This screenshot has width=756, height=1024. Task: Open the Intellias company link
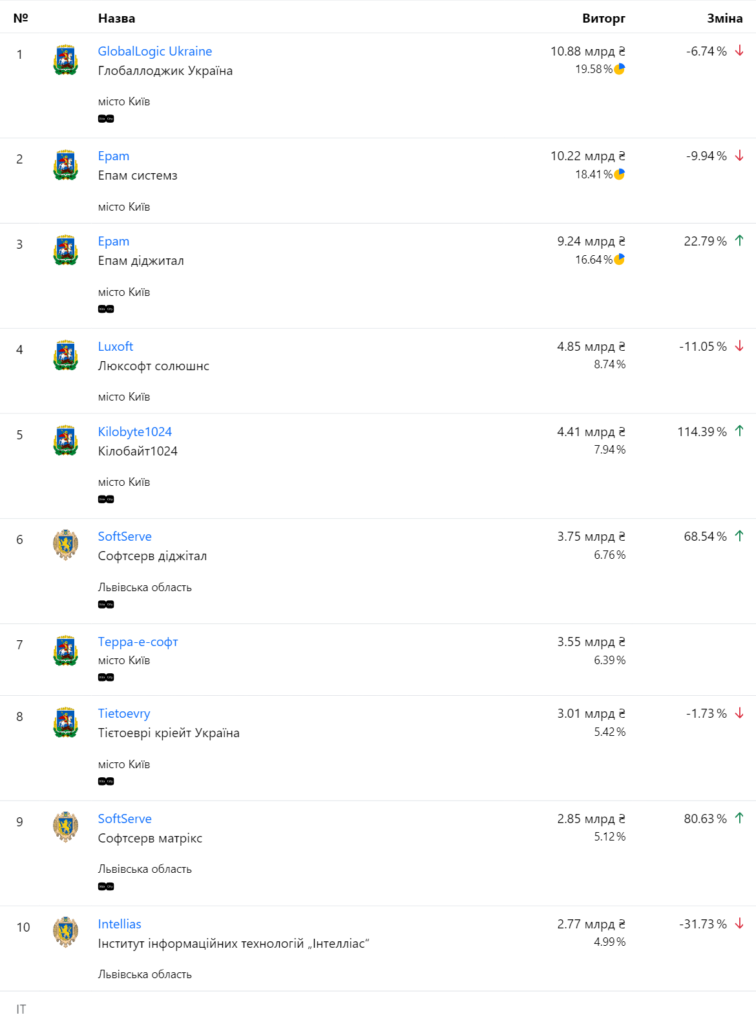click(x=119, y=923)
